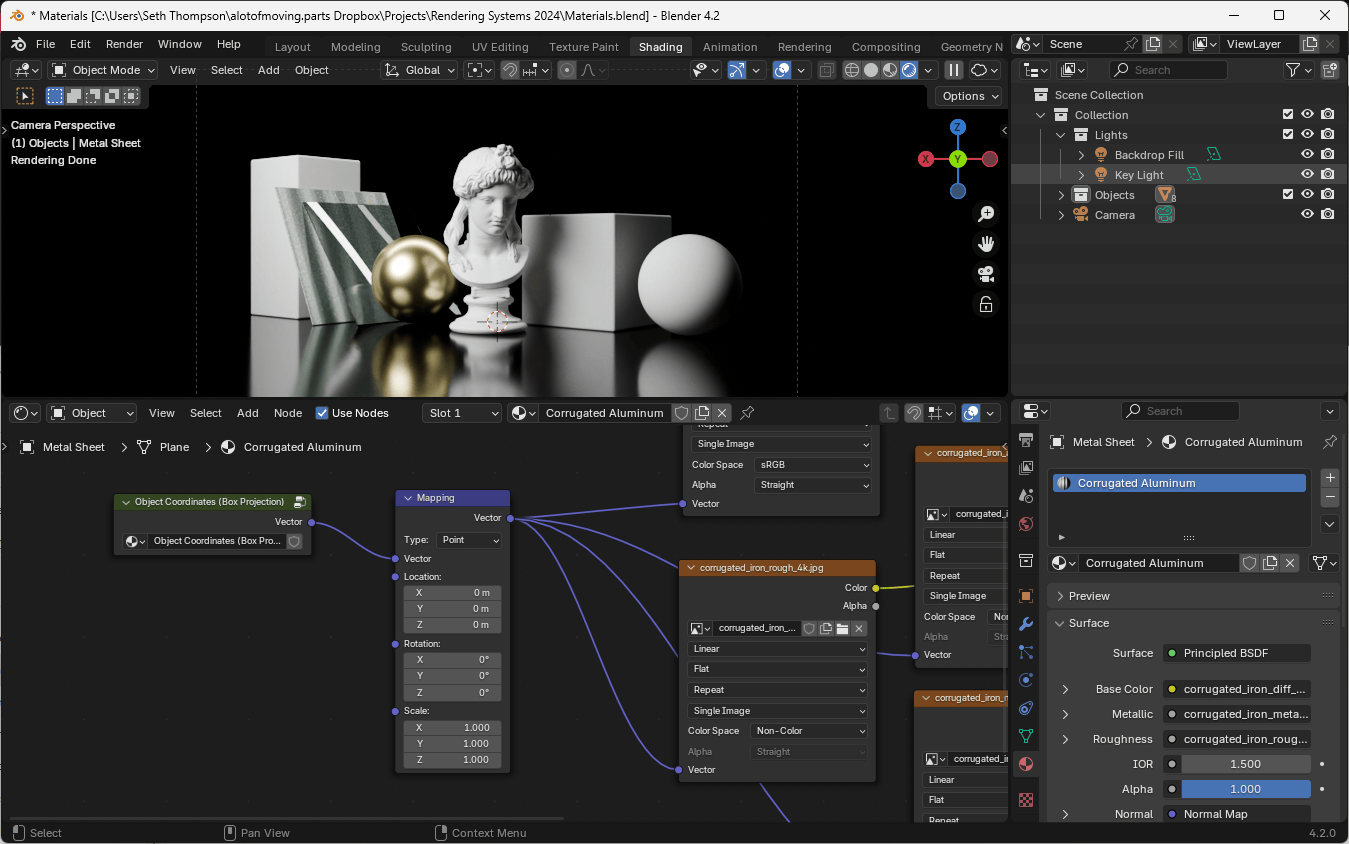
Task: Open the Modifiers wrench properties tab
Action: tap(1025, 624)
